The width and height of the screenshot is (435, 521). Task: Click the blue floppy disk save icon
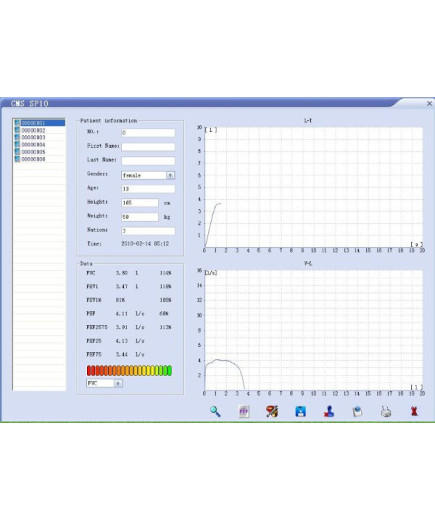[300, 411]
